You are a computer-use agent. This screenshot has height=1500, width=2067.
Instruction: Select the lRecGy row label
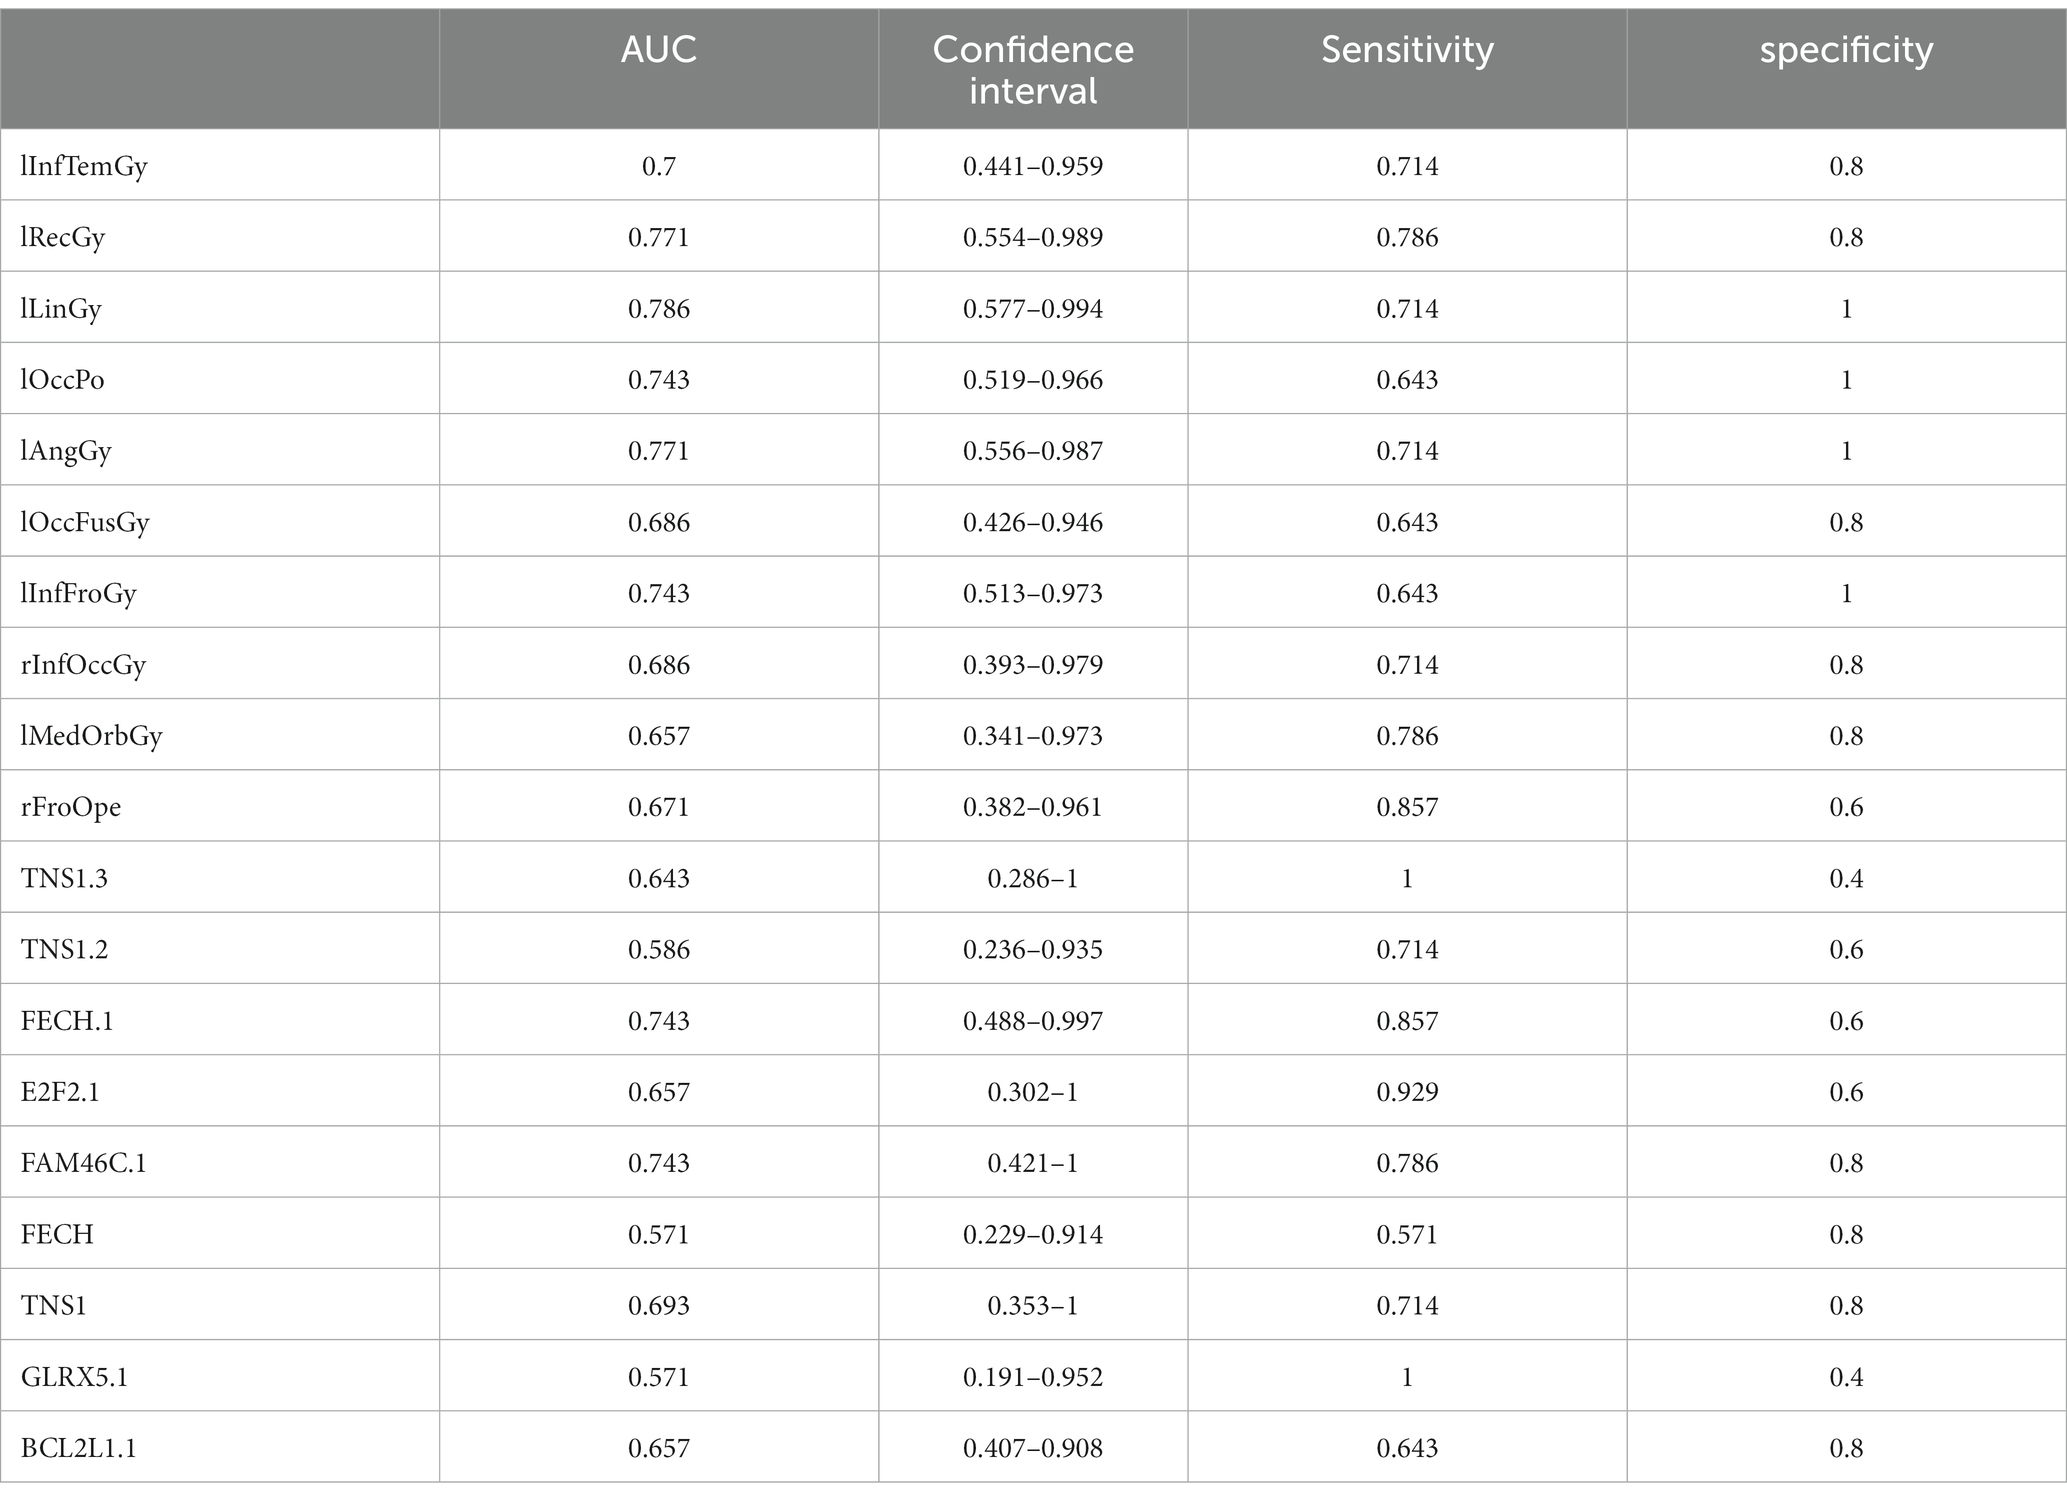pyautogui.click(x=63, y=238)
